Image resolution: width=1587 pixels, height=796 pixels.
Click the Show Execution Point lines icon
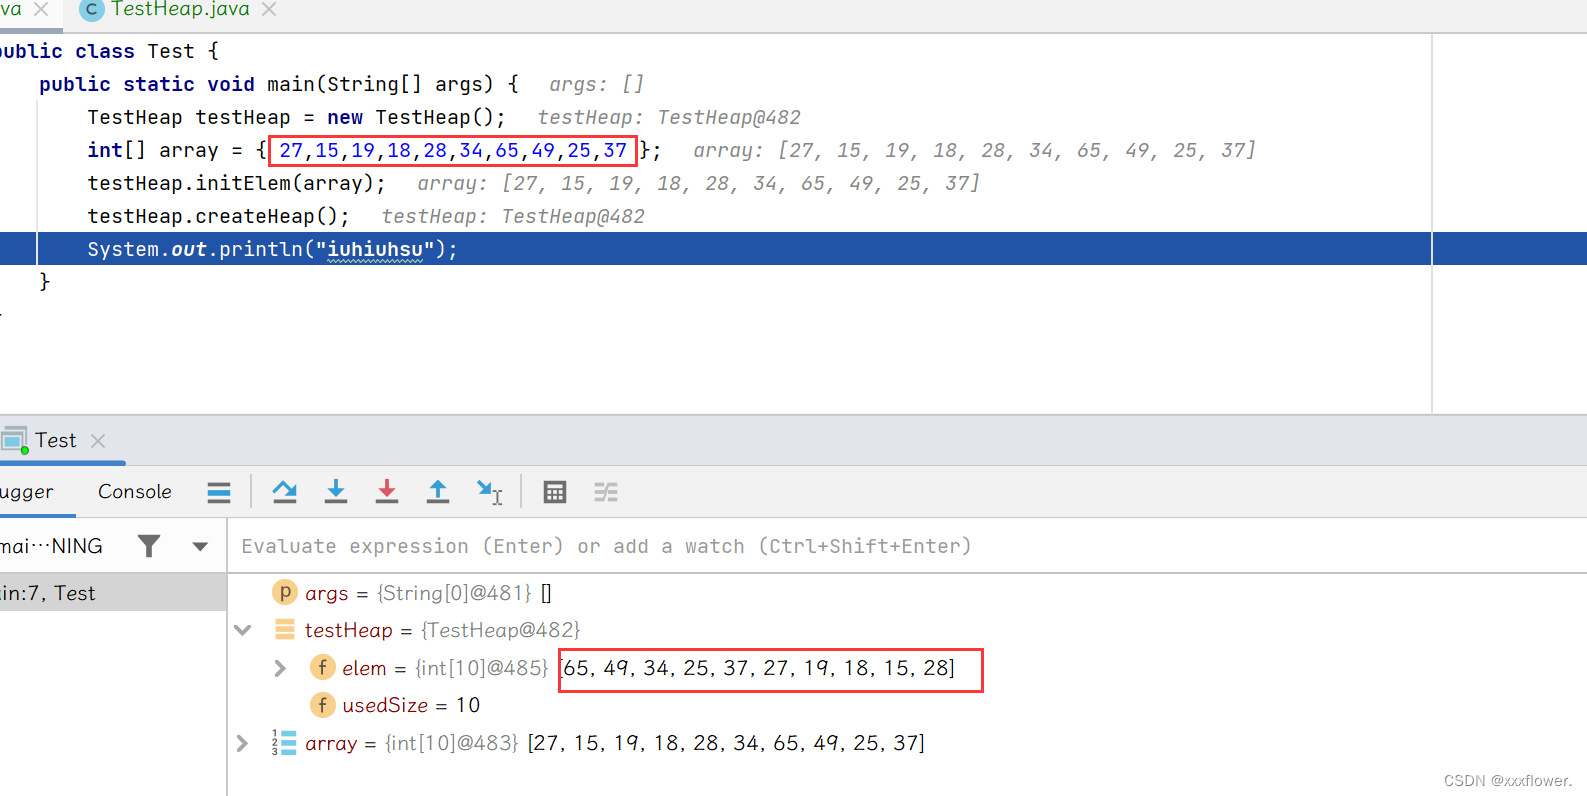click(219, 492)
